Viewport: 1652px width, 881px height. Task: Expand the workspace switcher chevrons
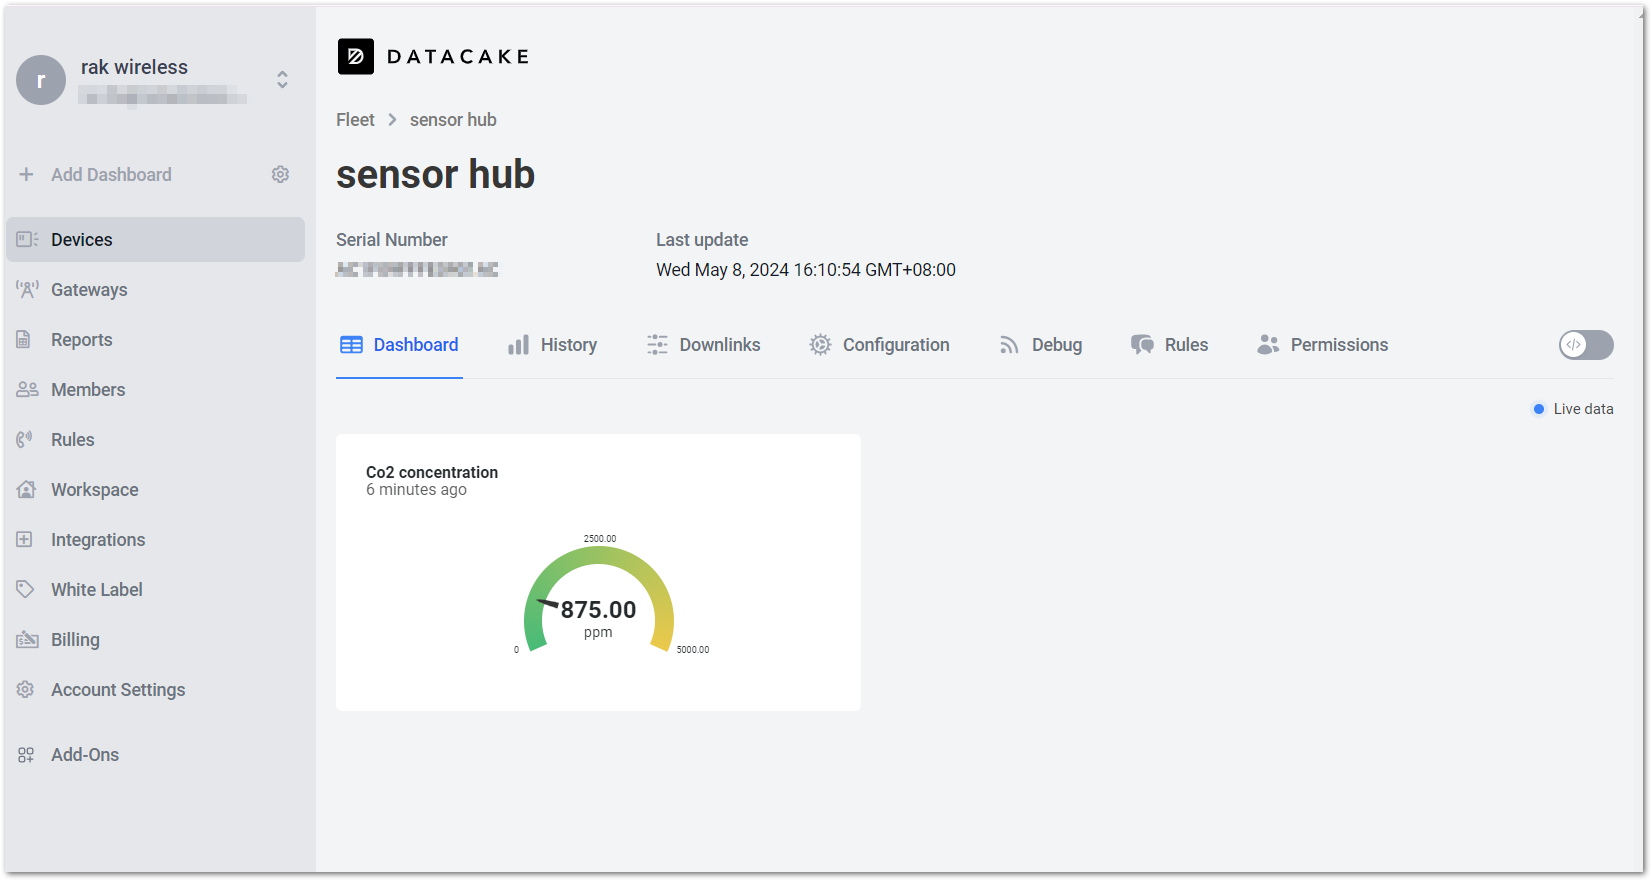(282, 80)
